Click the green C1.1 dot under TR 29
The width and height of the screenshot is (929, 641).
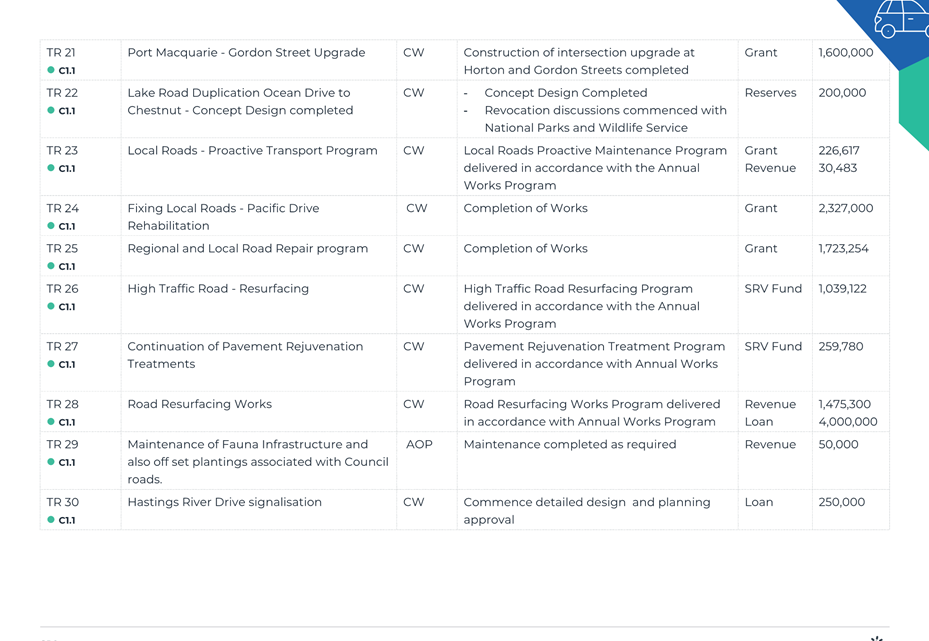(51, 461)
